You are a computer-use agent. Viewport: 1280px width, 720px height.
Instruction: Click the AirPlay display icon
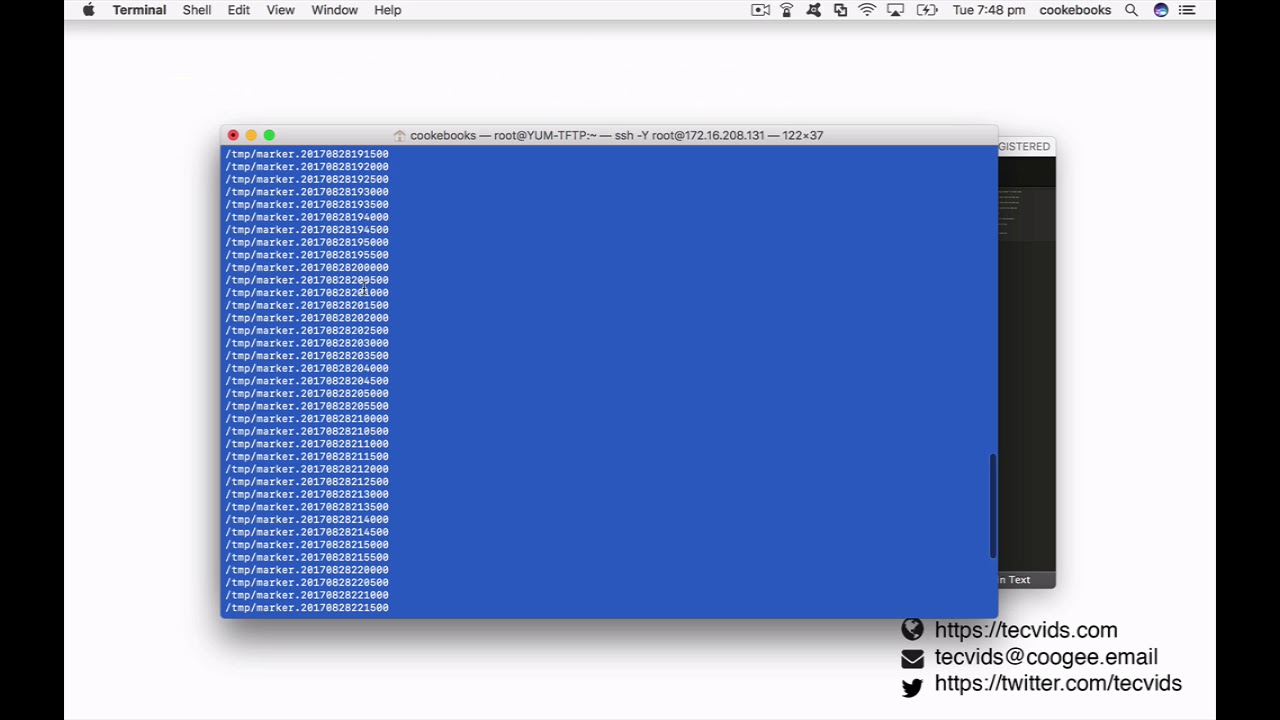[895, 10]
